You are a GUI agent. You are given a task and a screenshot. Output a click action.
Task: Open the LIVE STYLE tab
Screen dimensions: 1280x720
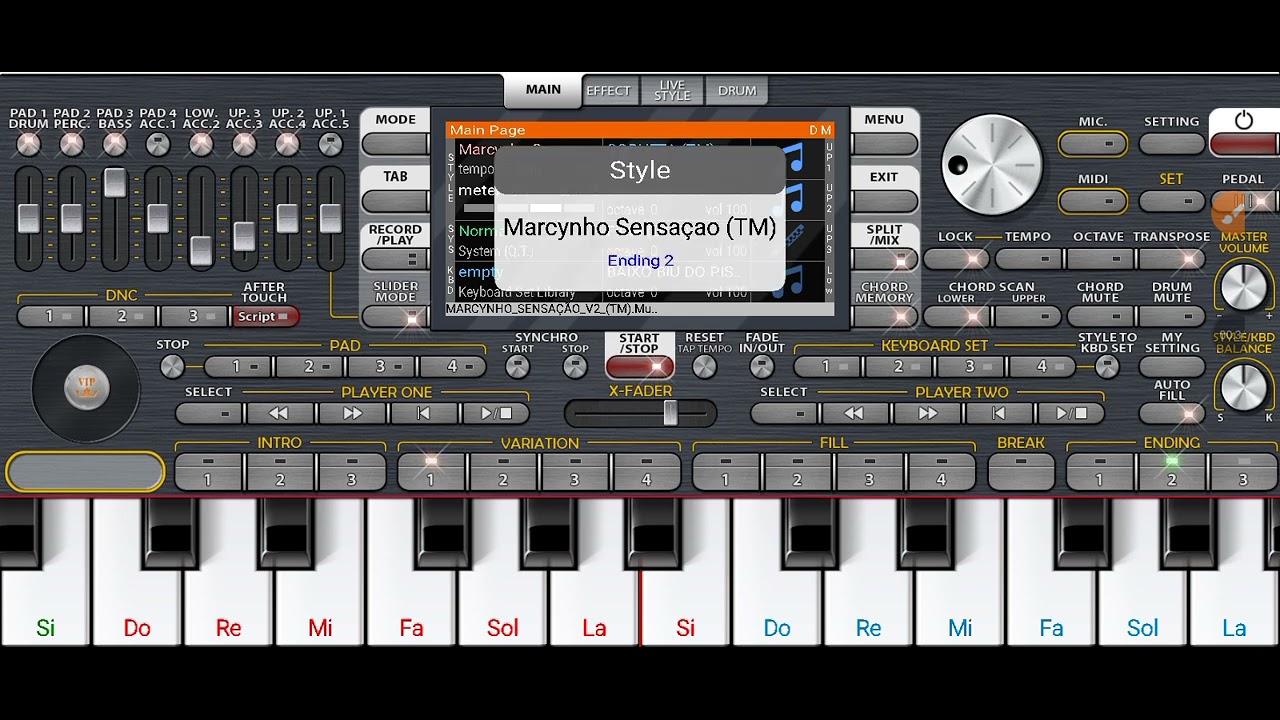point(672,91)
